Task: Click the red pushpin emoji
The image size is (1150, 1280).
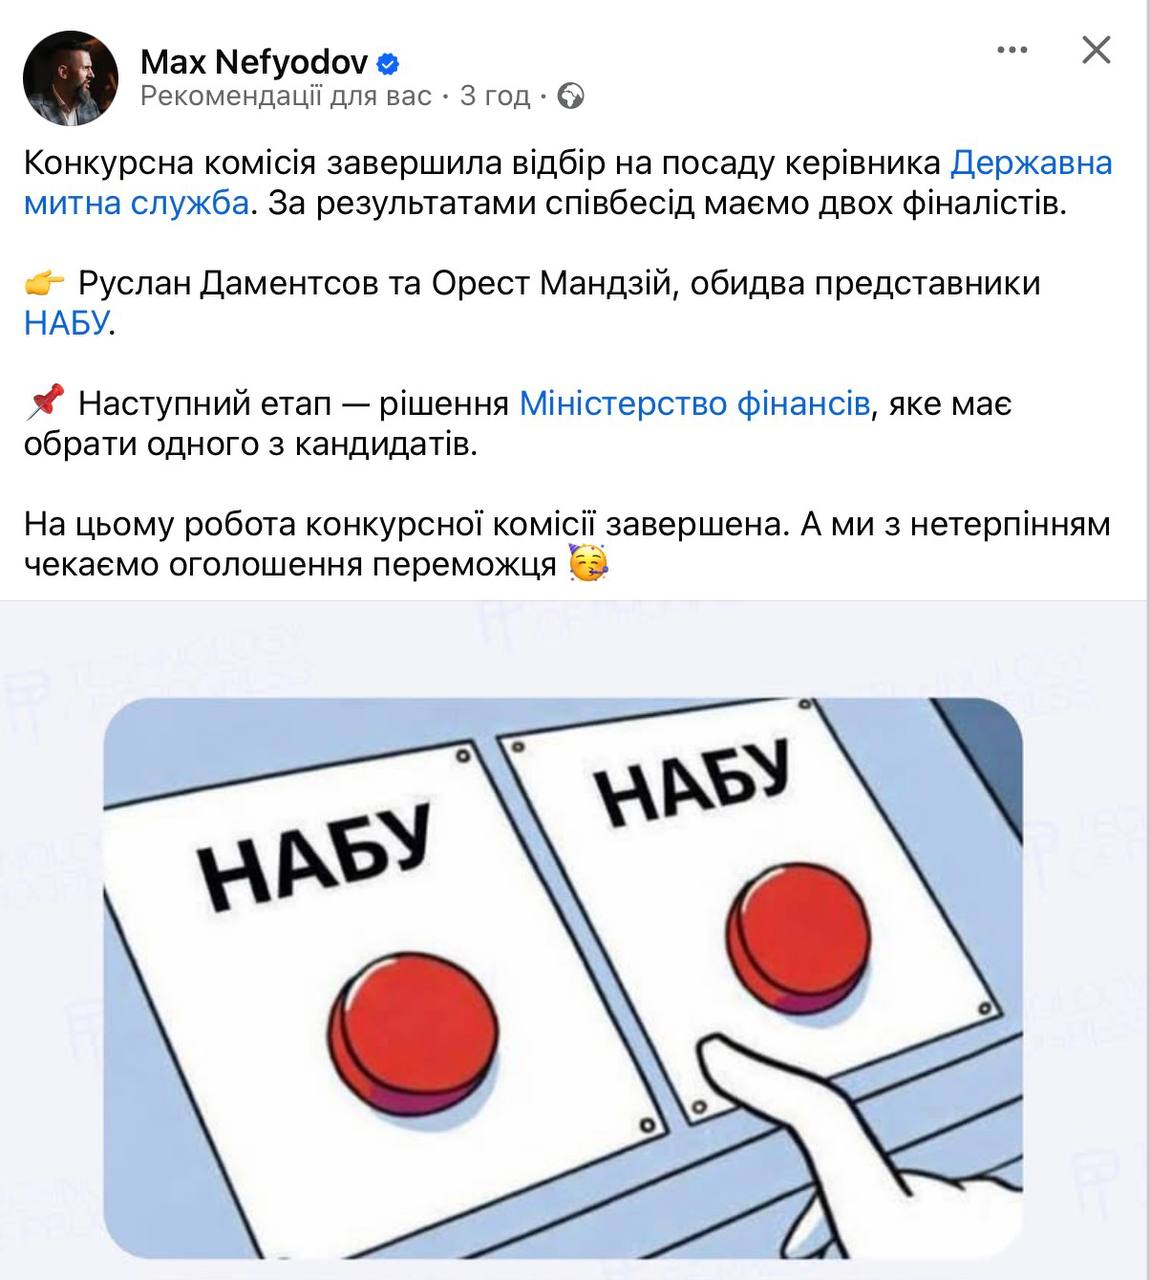Action: (45, 402)
